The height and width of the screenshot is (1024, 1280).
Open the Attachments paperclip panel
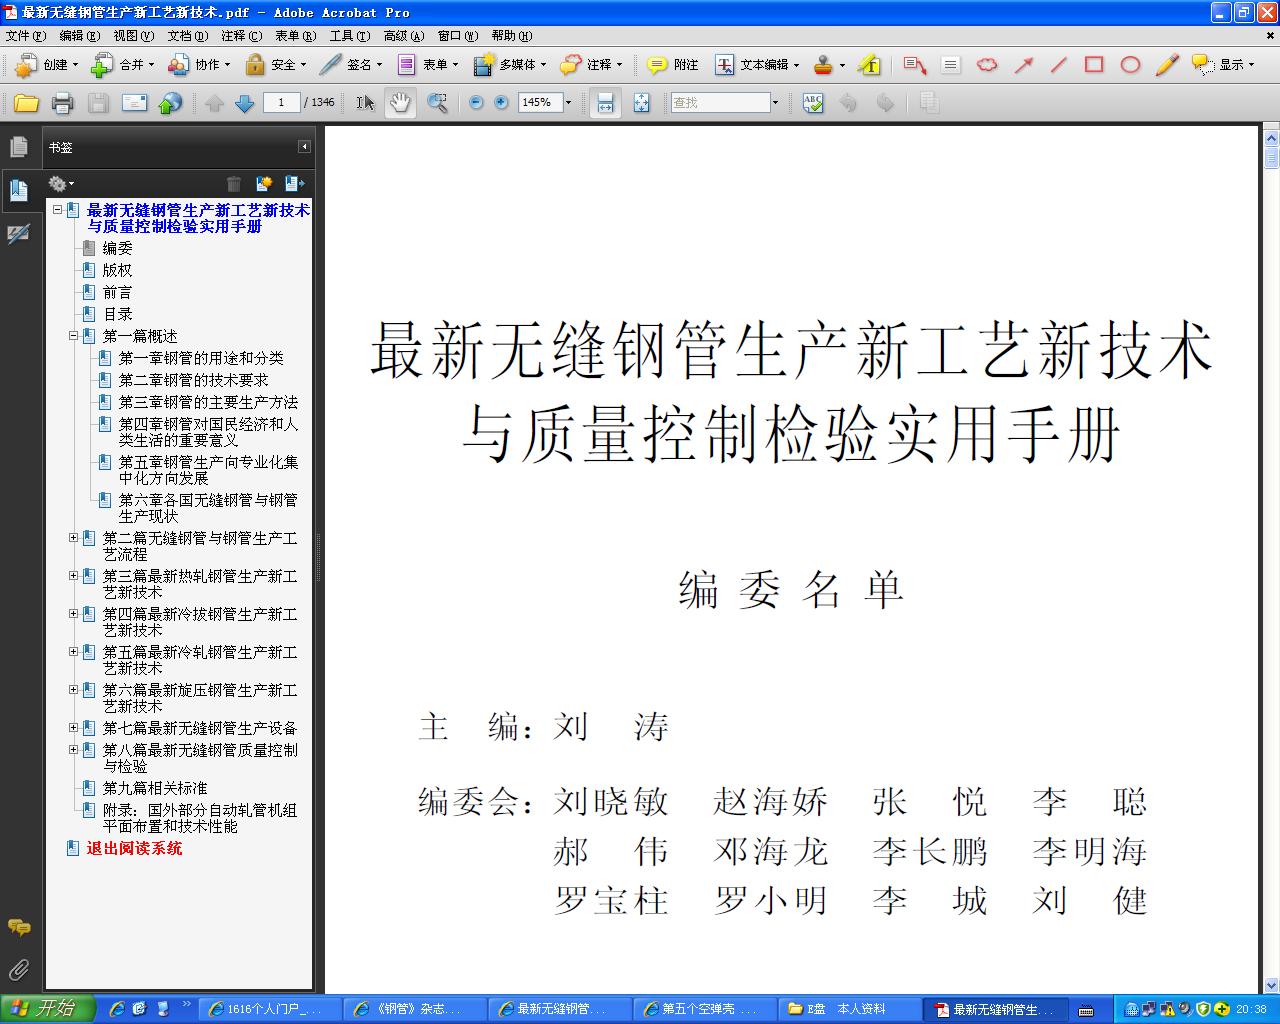click(x=19, y=969)
